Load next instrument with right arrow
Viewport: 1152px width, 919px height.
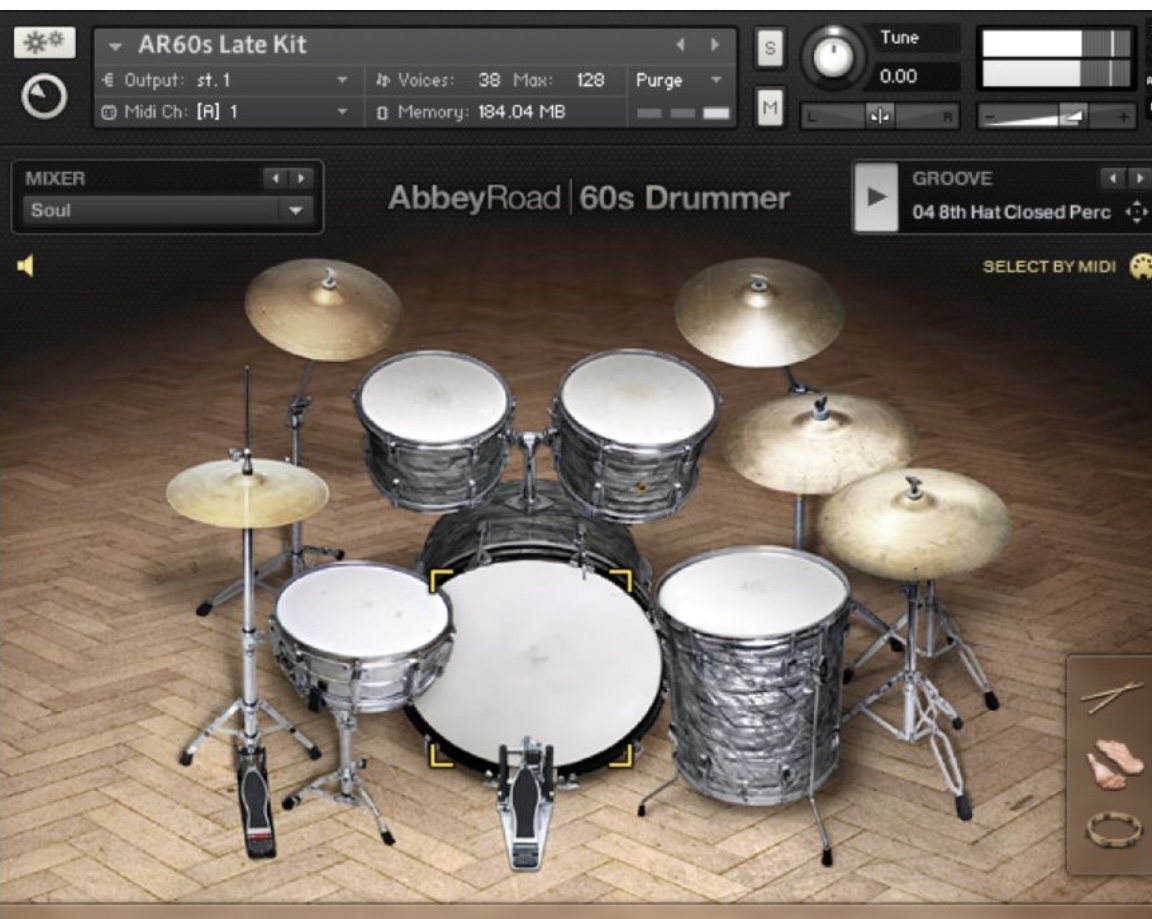[715, 45]
